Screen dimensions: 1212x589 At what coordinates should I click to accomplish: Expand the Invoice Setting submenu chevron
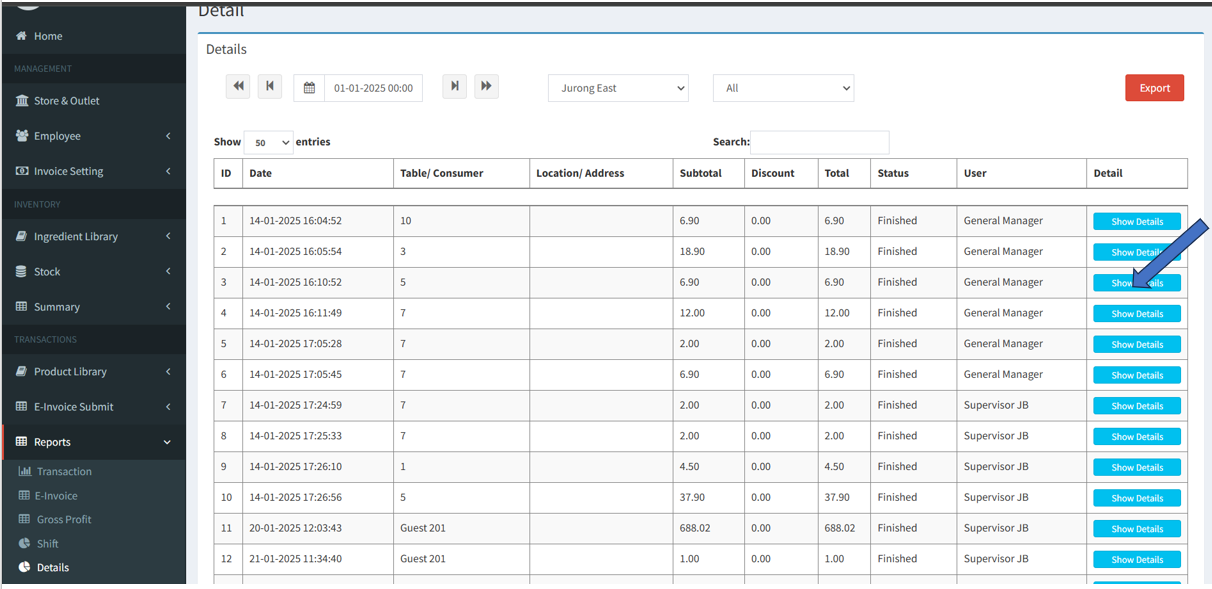tap(168, 171)
